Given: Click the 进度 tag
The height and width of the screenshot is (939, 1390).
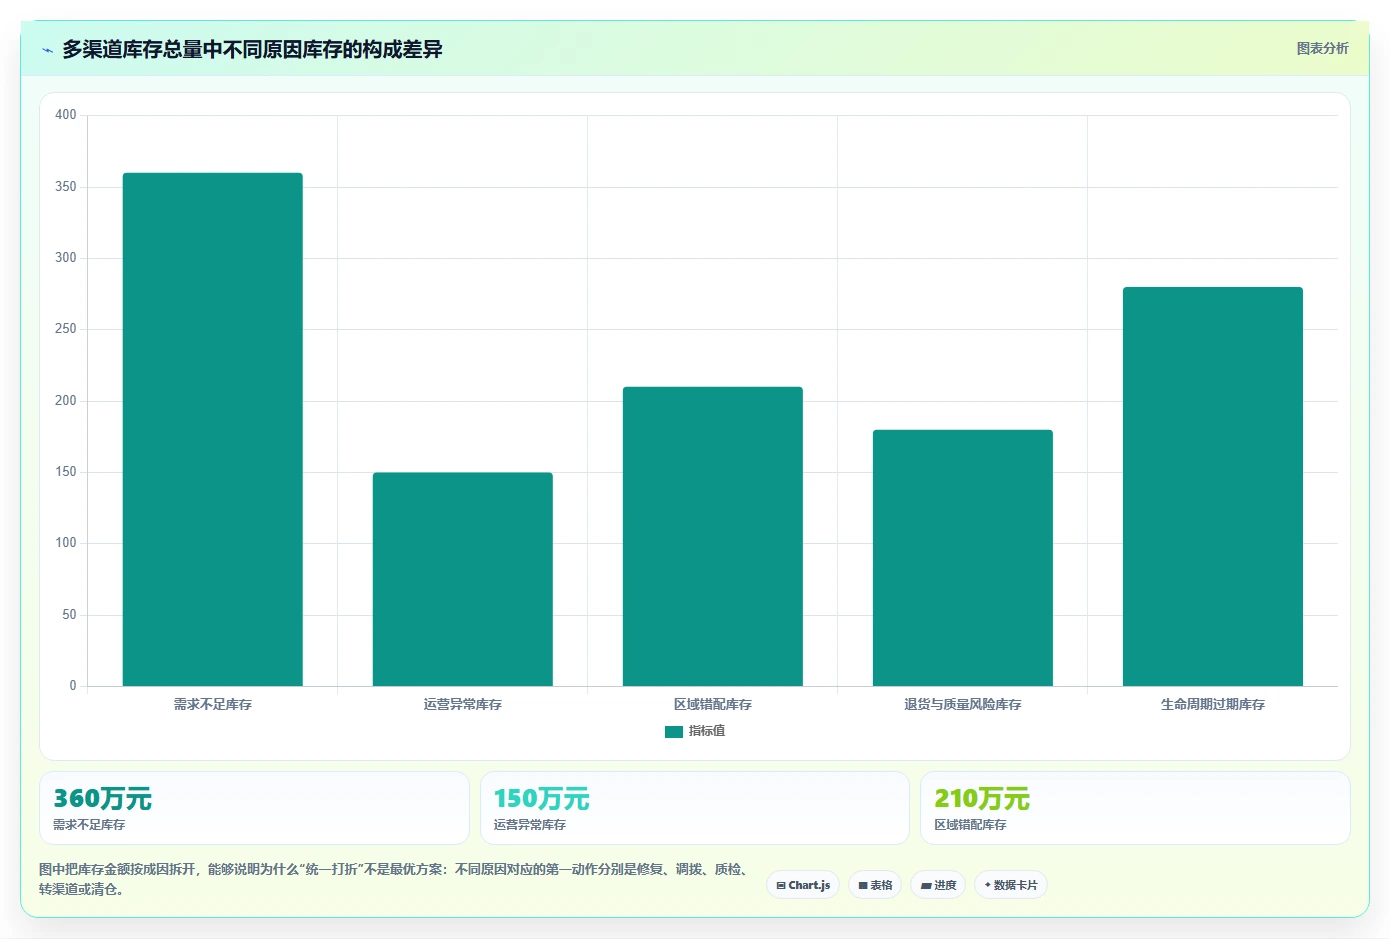Looking at the screenshot, I should pos(938,885).
